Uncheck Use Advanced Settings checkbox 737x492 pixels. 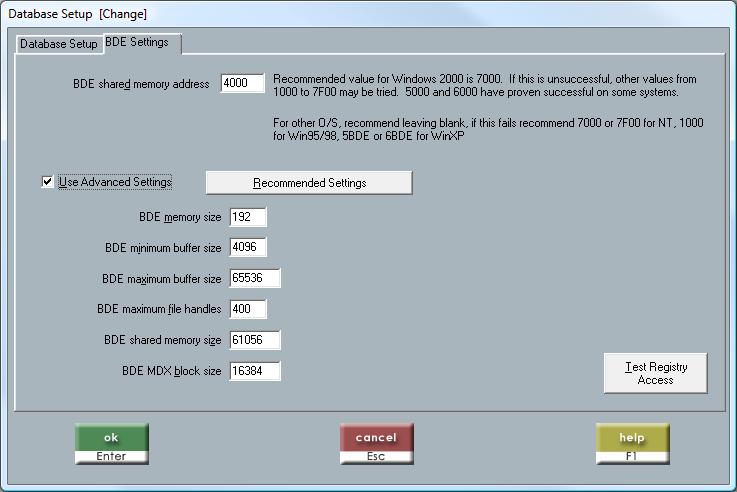(x=47, y=181)
